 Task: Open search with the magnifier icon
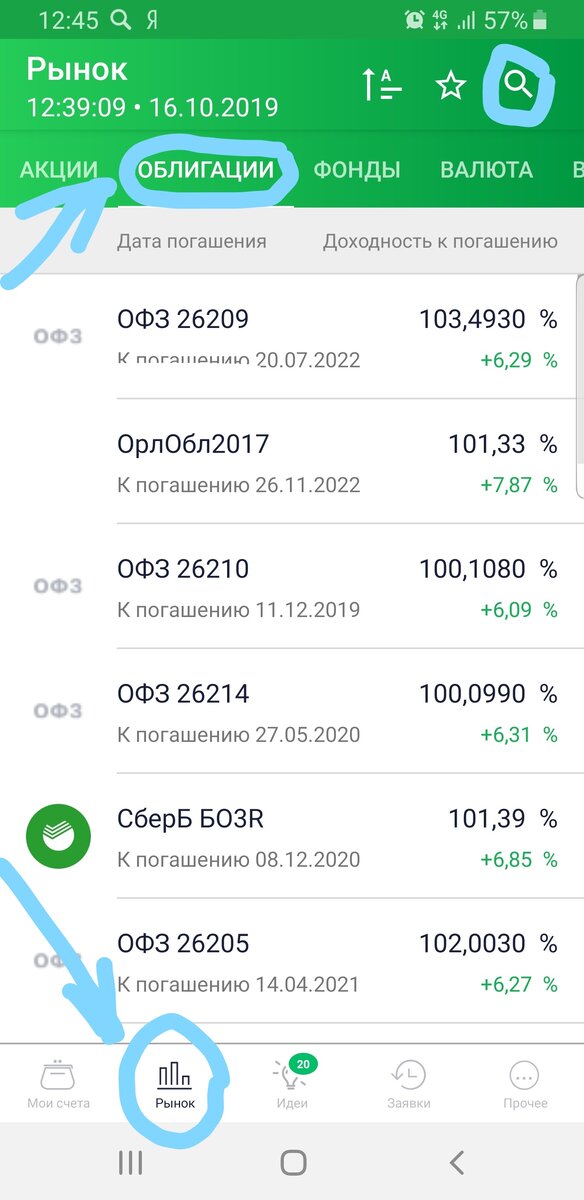click(520, 86)
